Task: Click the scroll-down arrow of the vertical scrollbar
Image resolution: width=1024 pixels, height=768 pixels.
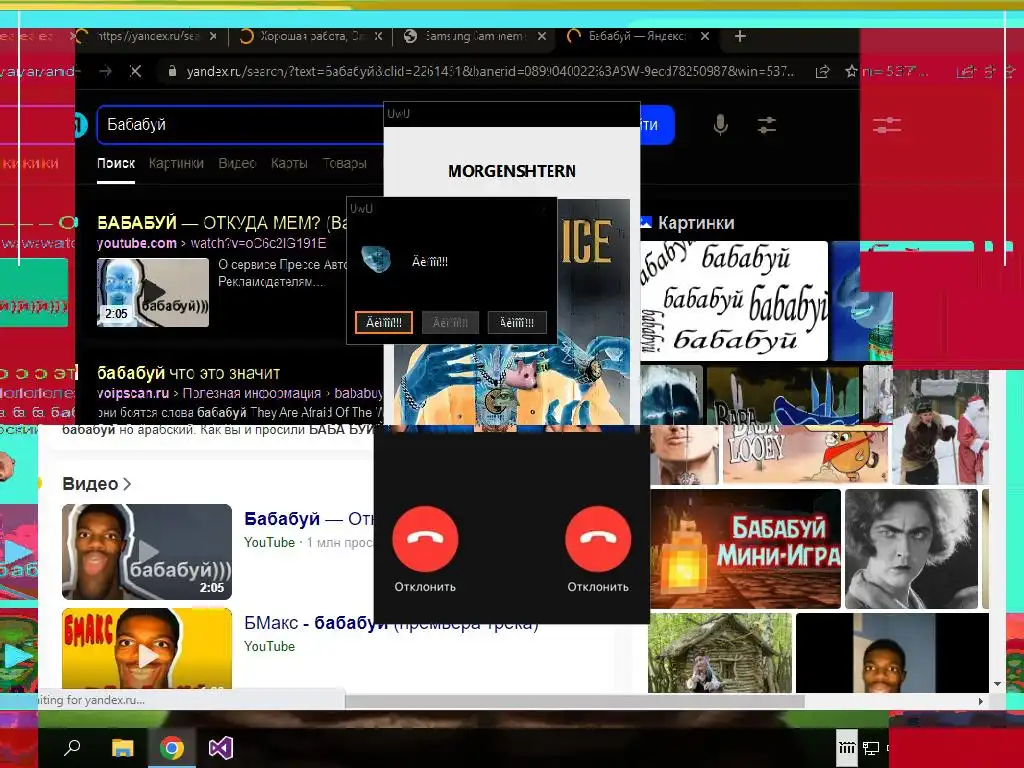Action: tap(997, 684)
